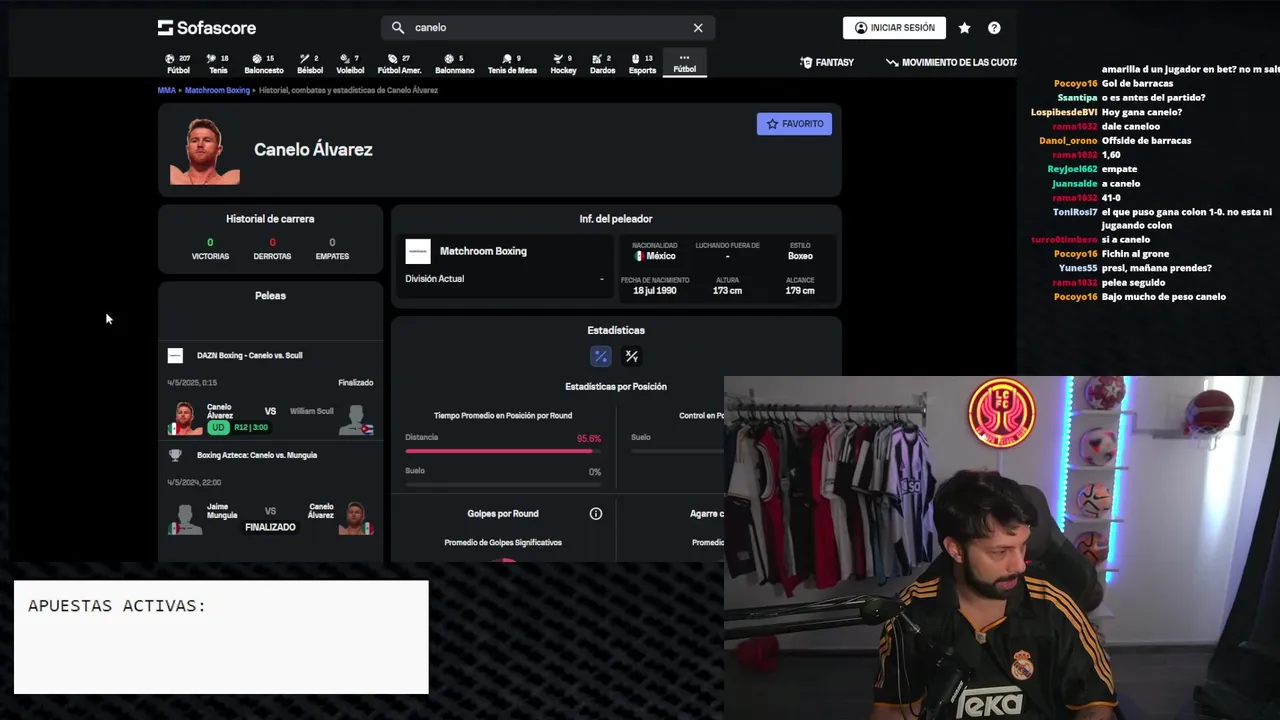This screenshot has width=1280, height=720.
Task: Open DAZN Boxing Canelo vs. Scull event
Action: (x=270, y=355)
